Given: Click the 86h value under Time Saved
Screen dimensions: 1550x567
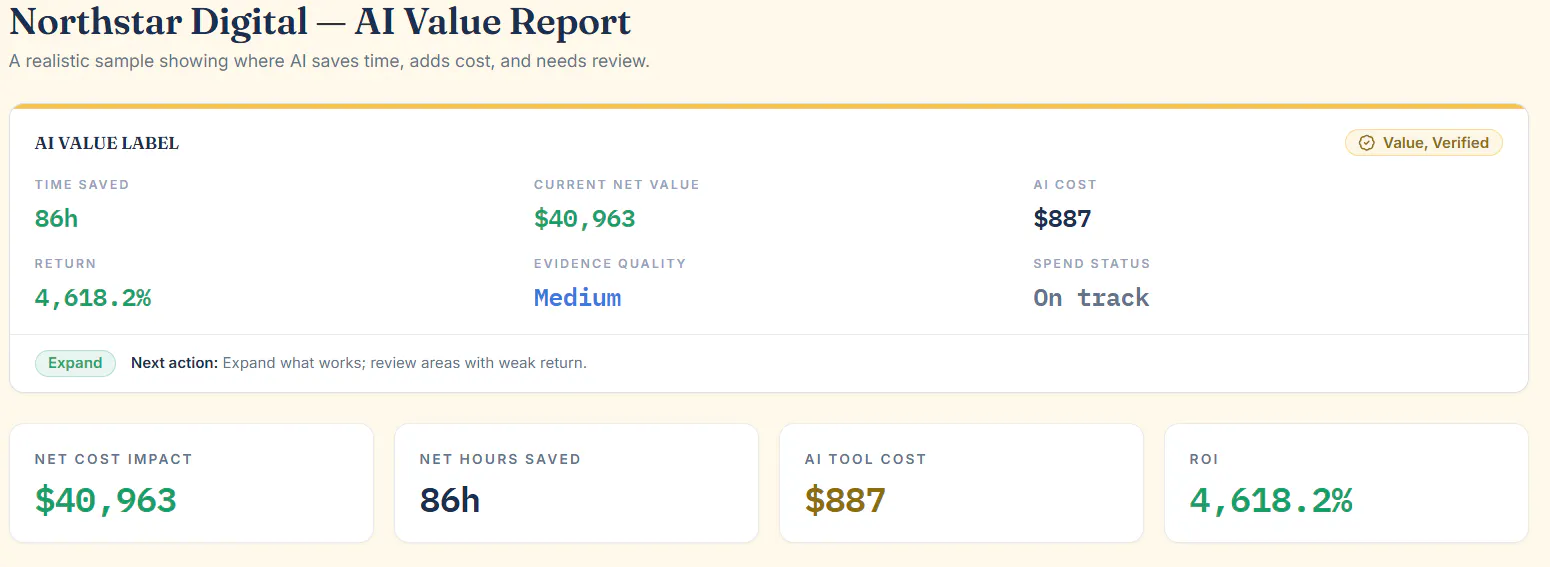Looking at the screenshot, I should pyautogui.click(x=56, y=218).
